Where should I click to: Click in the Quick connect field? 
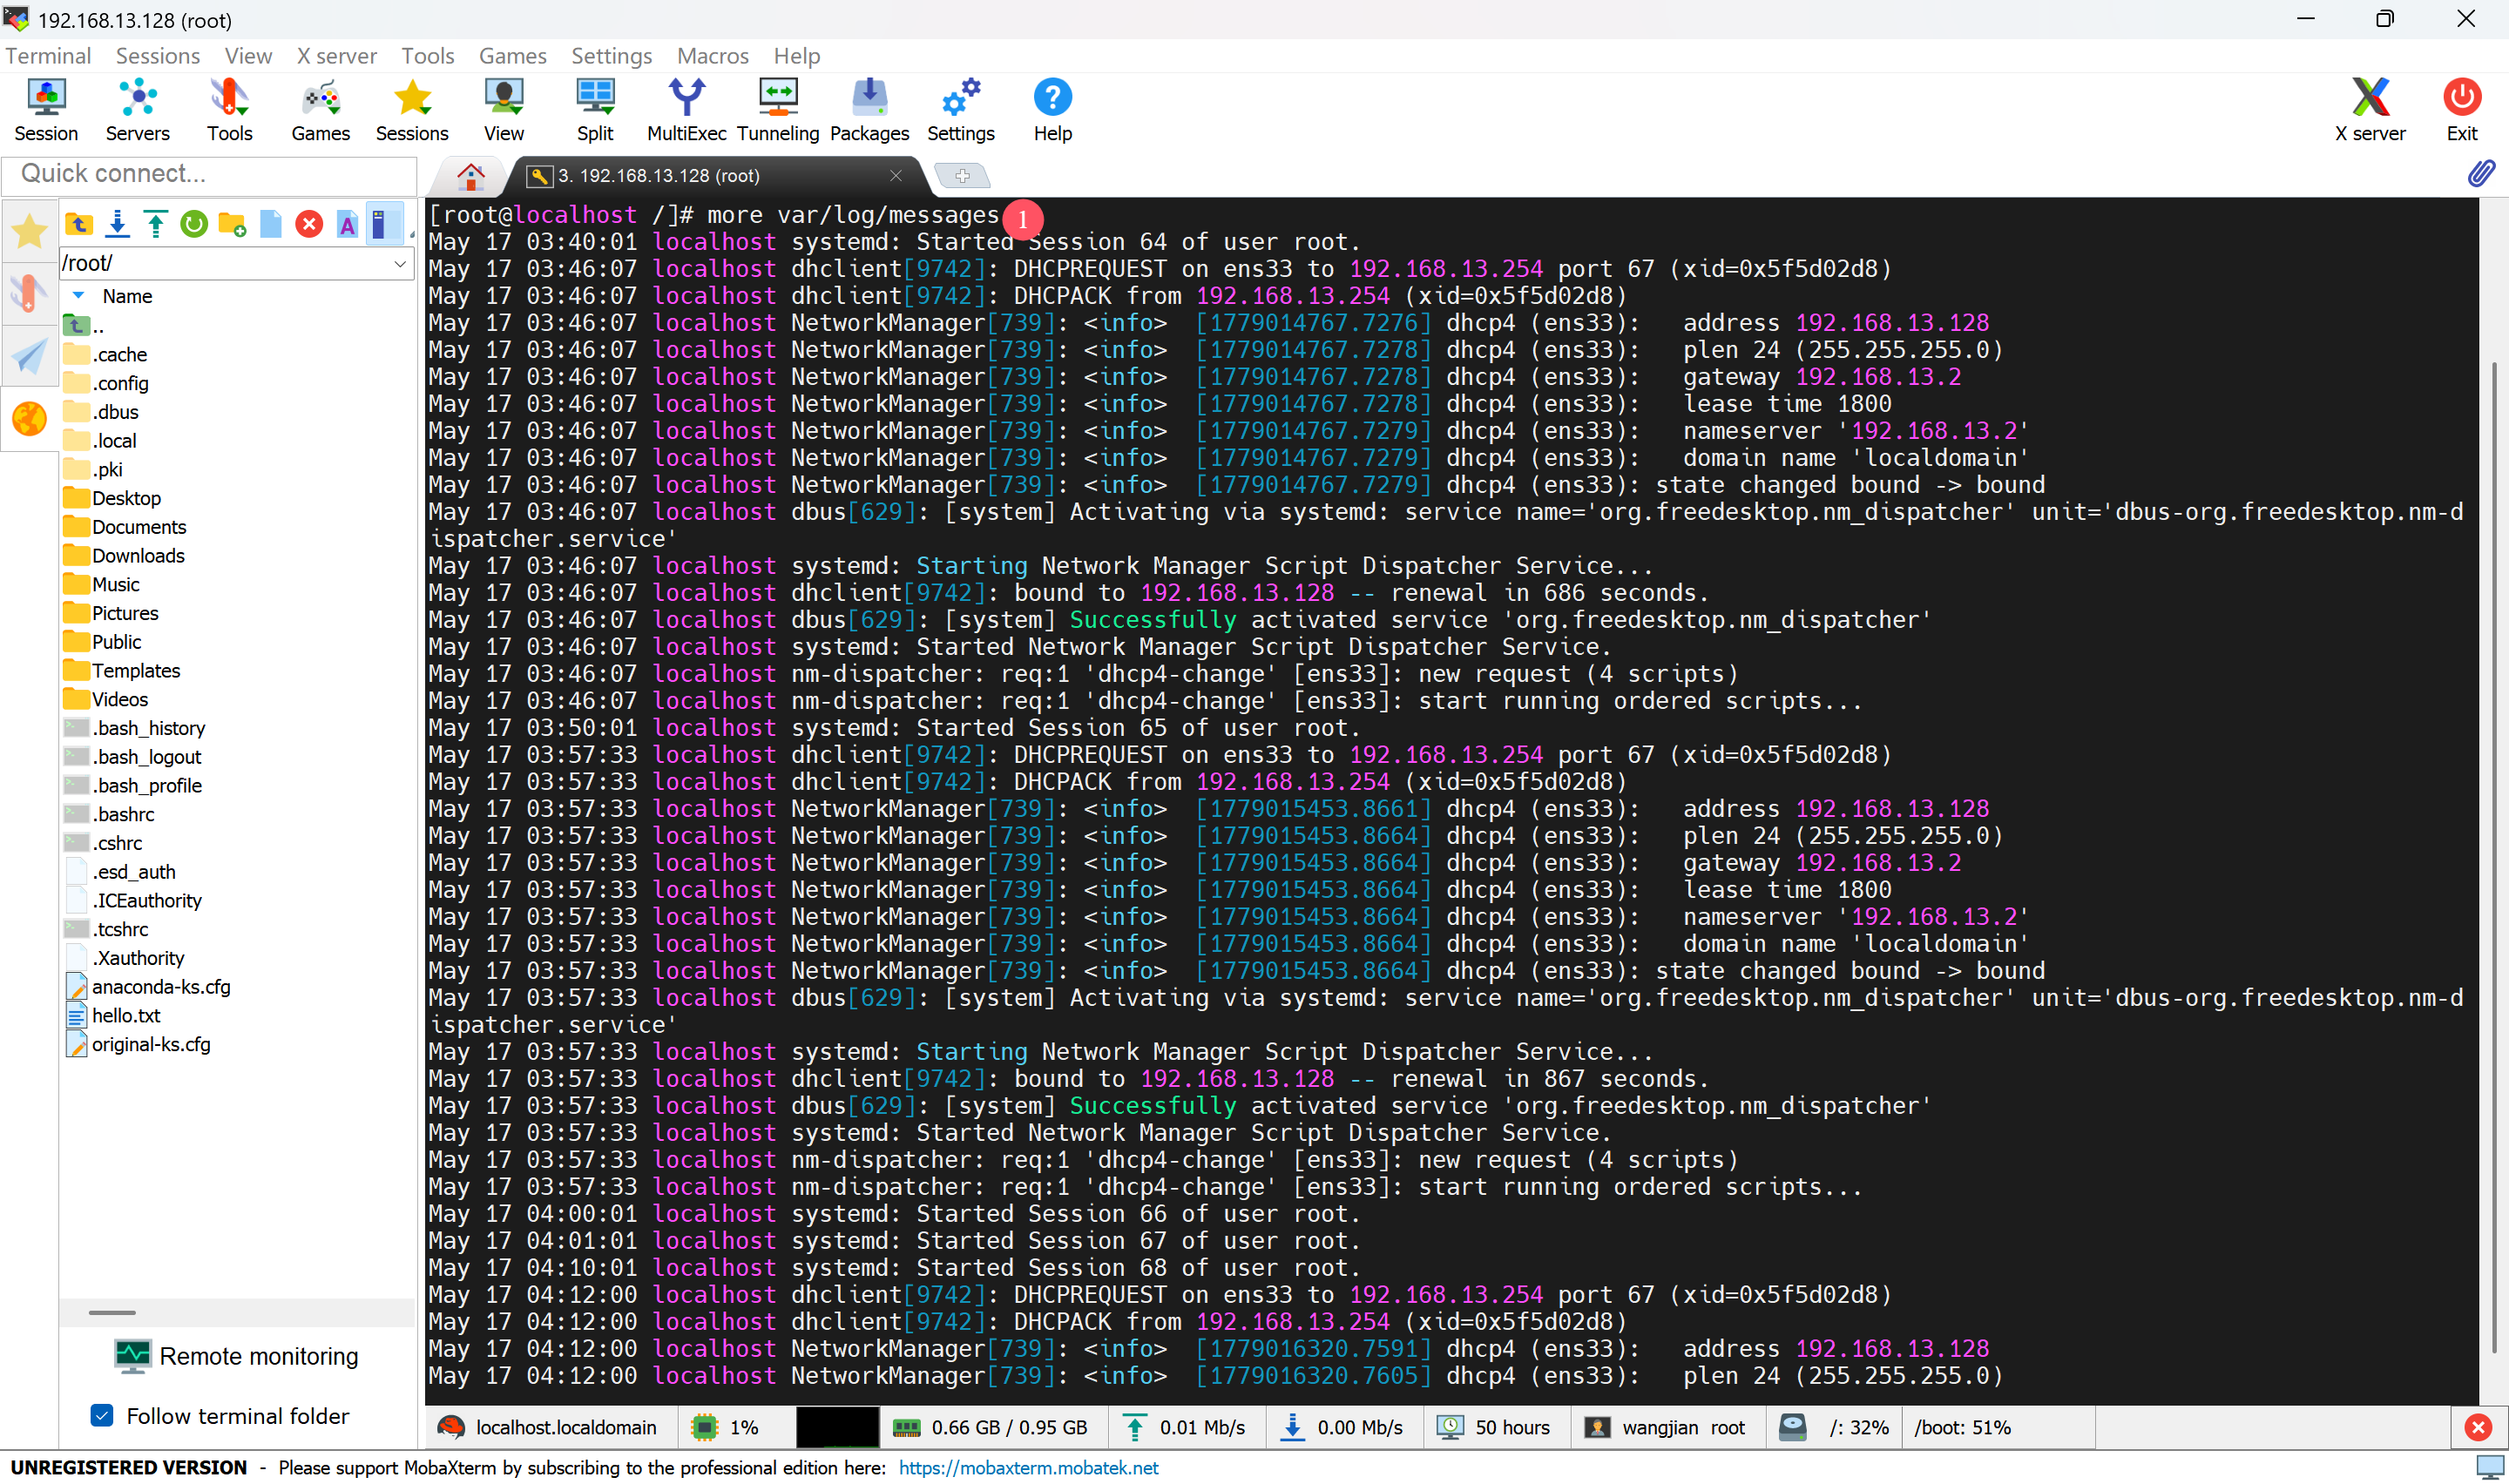tap(210, 174)
